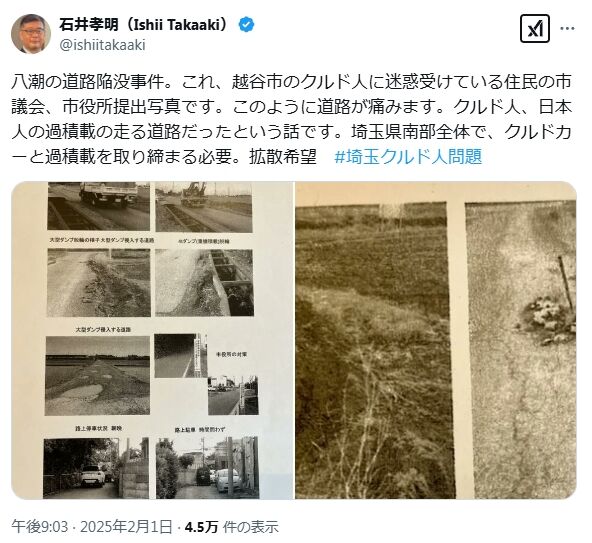Click the tweet body text paragraph
The height and width of the screenshot is (543, 592).
[x=291, y=119]
